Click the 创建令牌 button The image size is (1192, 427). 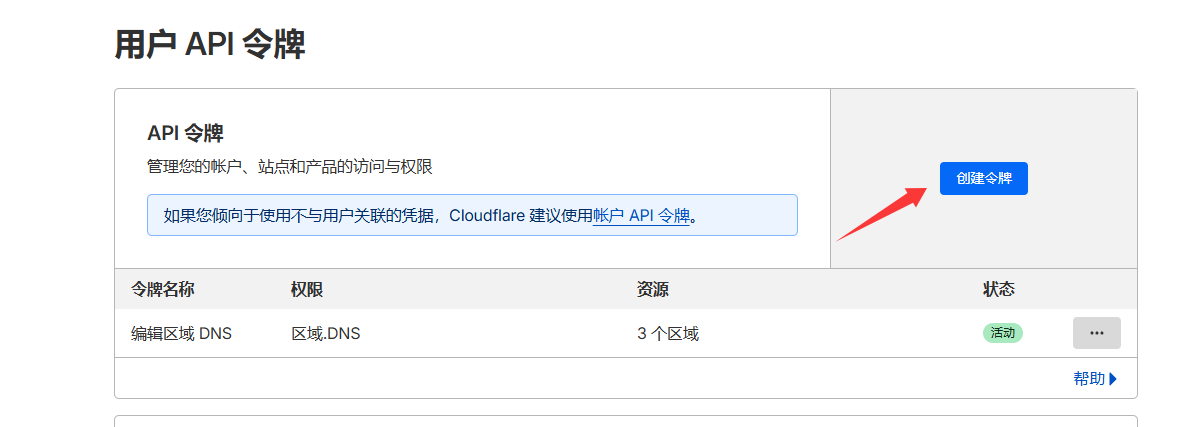(983, 178)
